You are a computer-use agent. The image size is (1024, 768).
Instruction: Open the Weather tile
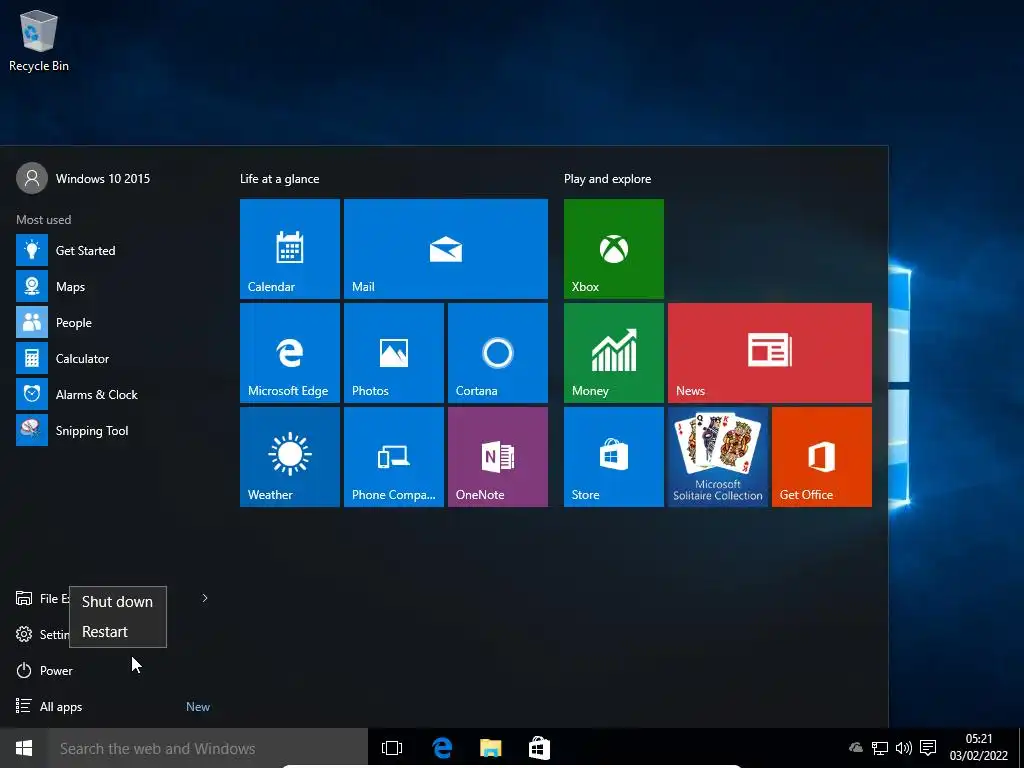tap(290, 456)
